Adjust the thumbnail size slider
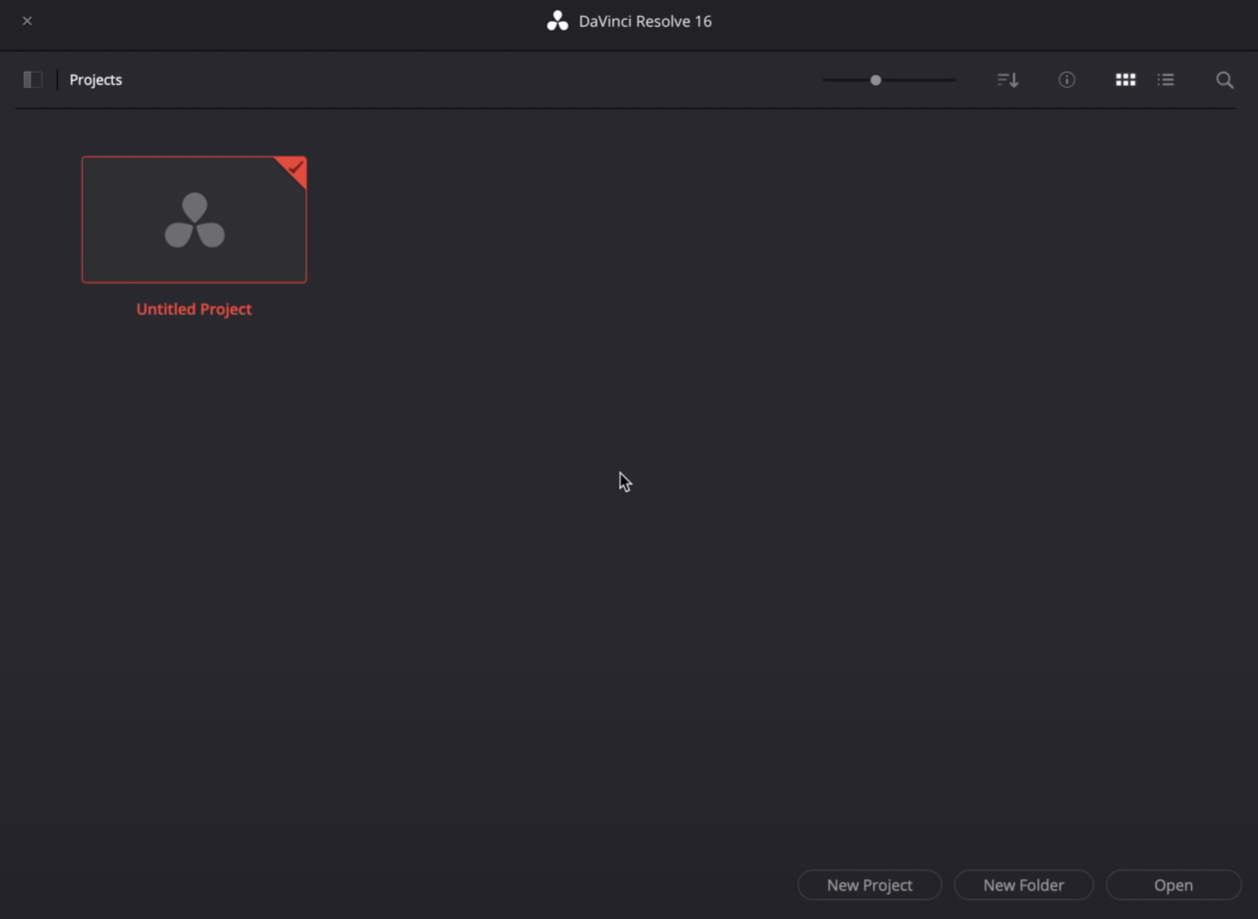The width and height of the screenshot is (1258, 919). (x=889, y=80)
